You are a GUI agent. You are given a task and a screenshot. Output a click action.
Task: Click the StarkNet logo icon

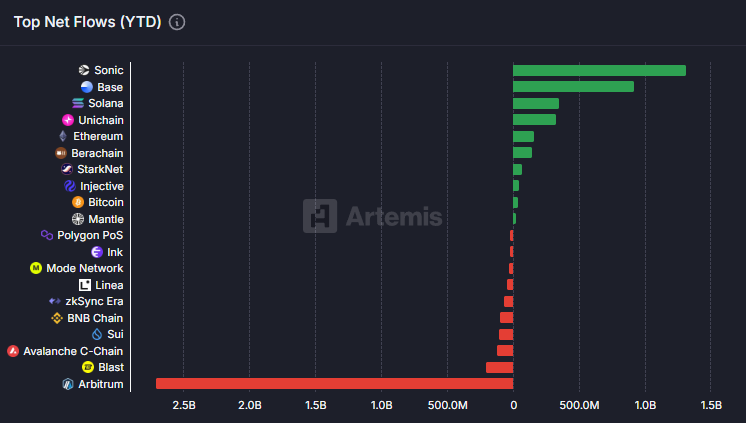(x=67, y=169)
